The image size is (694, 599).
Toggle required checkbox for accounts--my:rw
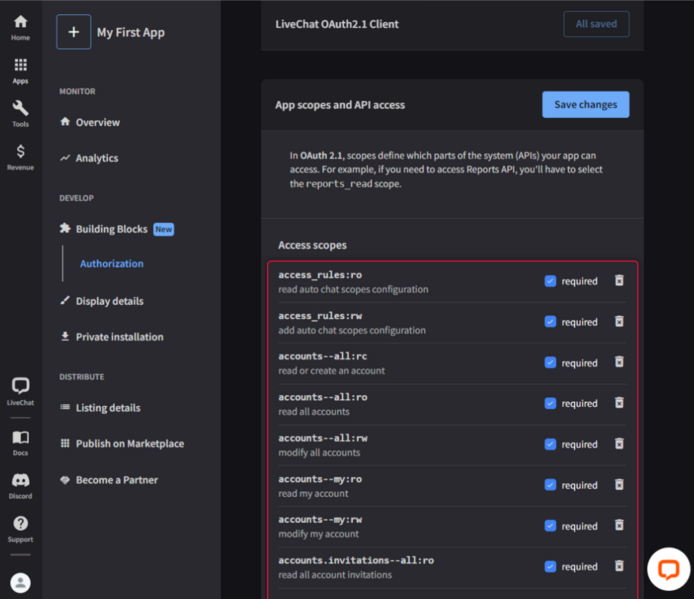(x=550, y=526)
